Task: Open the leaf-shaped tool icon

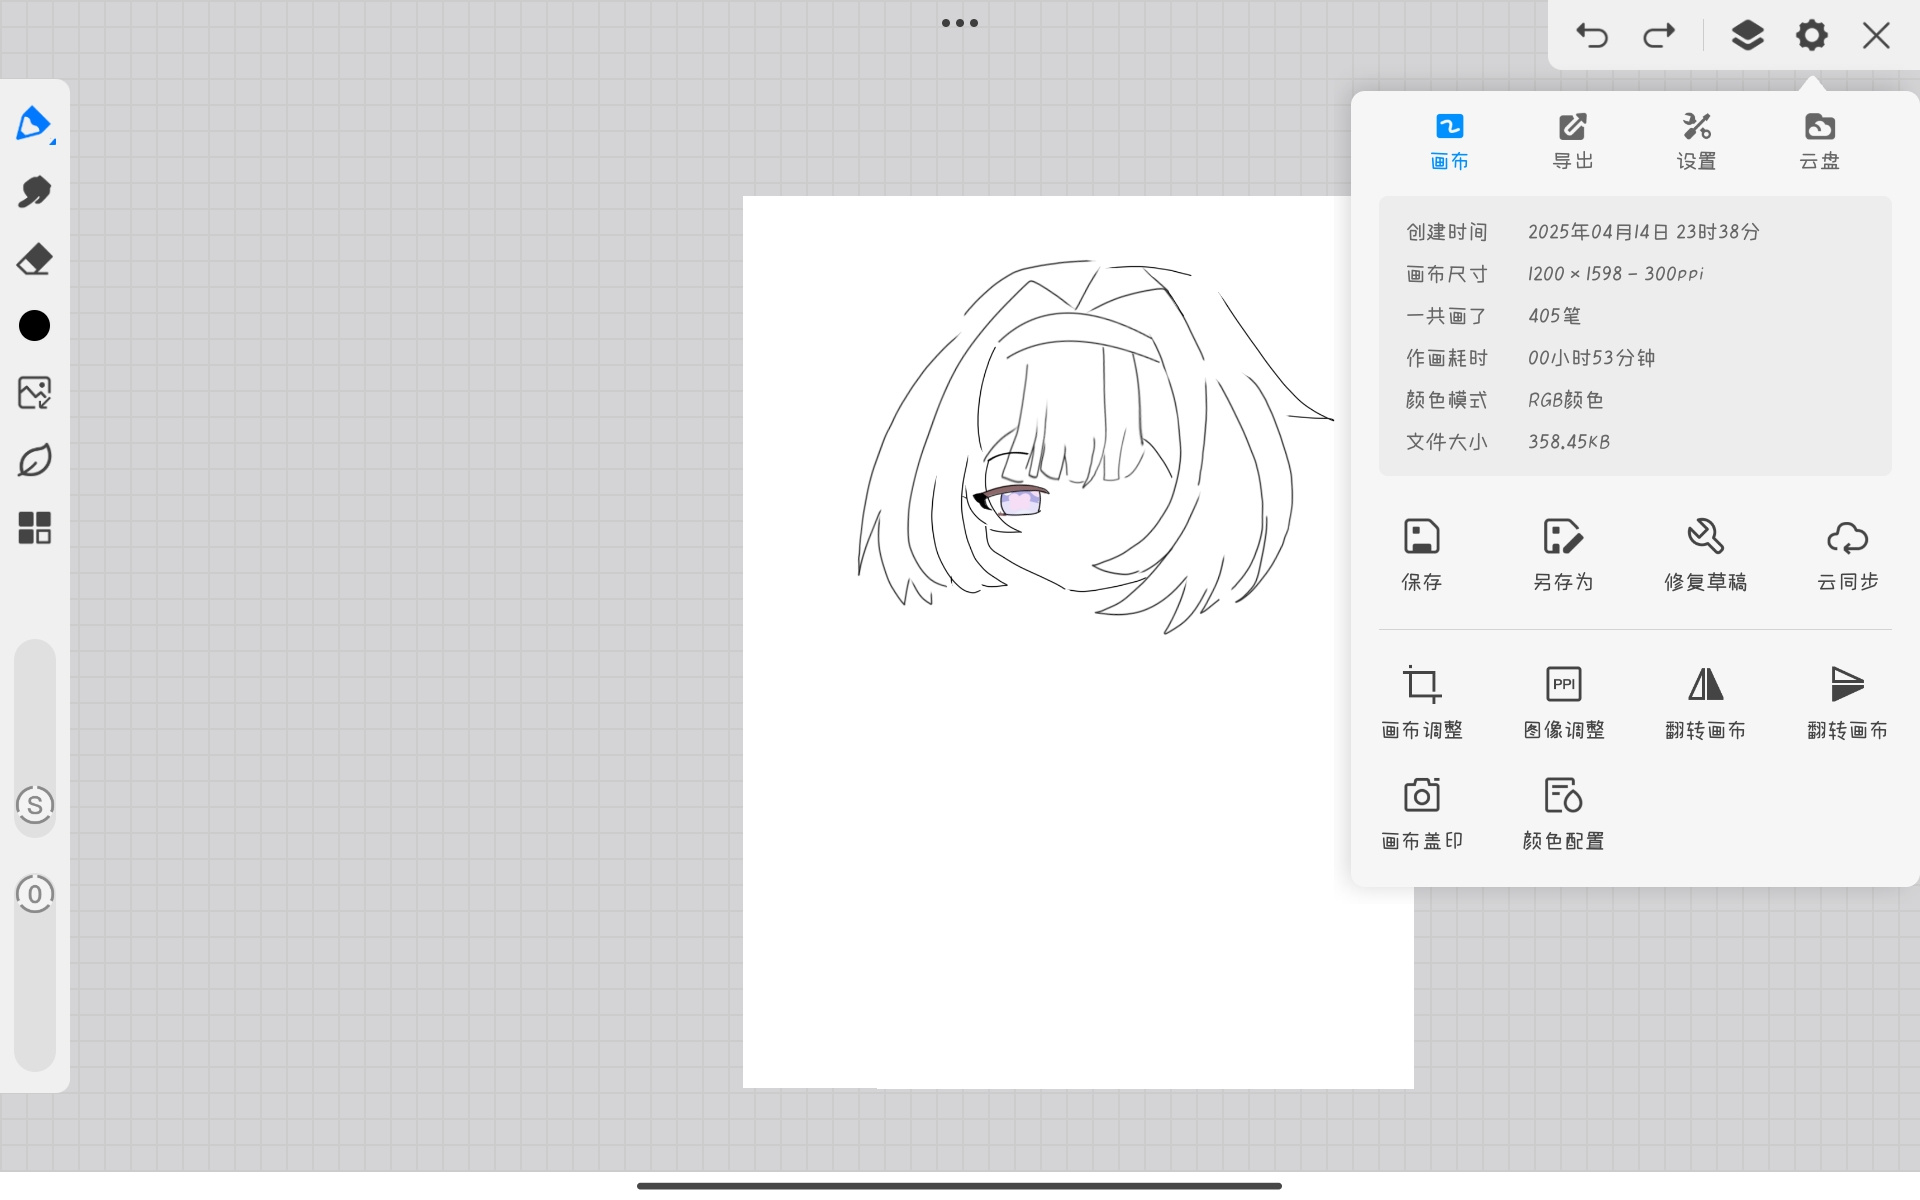Action: click(34, 460)
